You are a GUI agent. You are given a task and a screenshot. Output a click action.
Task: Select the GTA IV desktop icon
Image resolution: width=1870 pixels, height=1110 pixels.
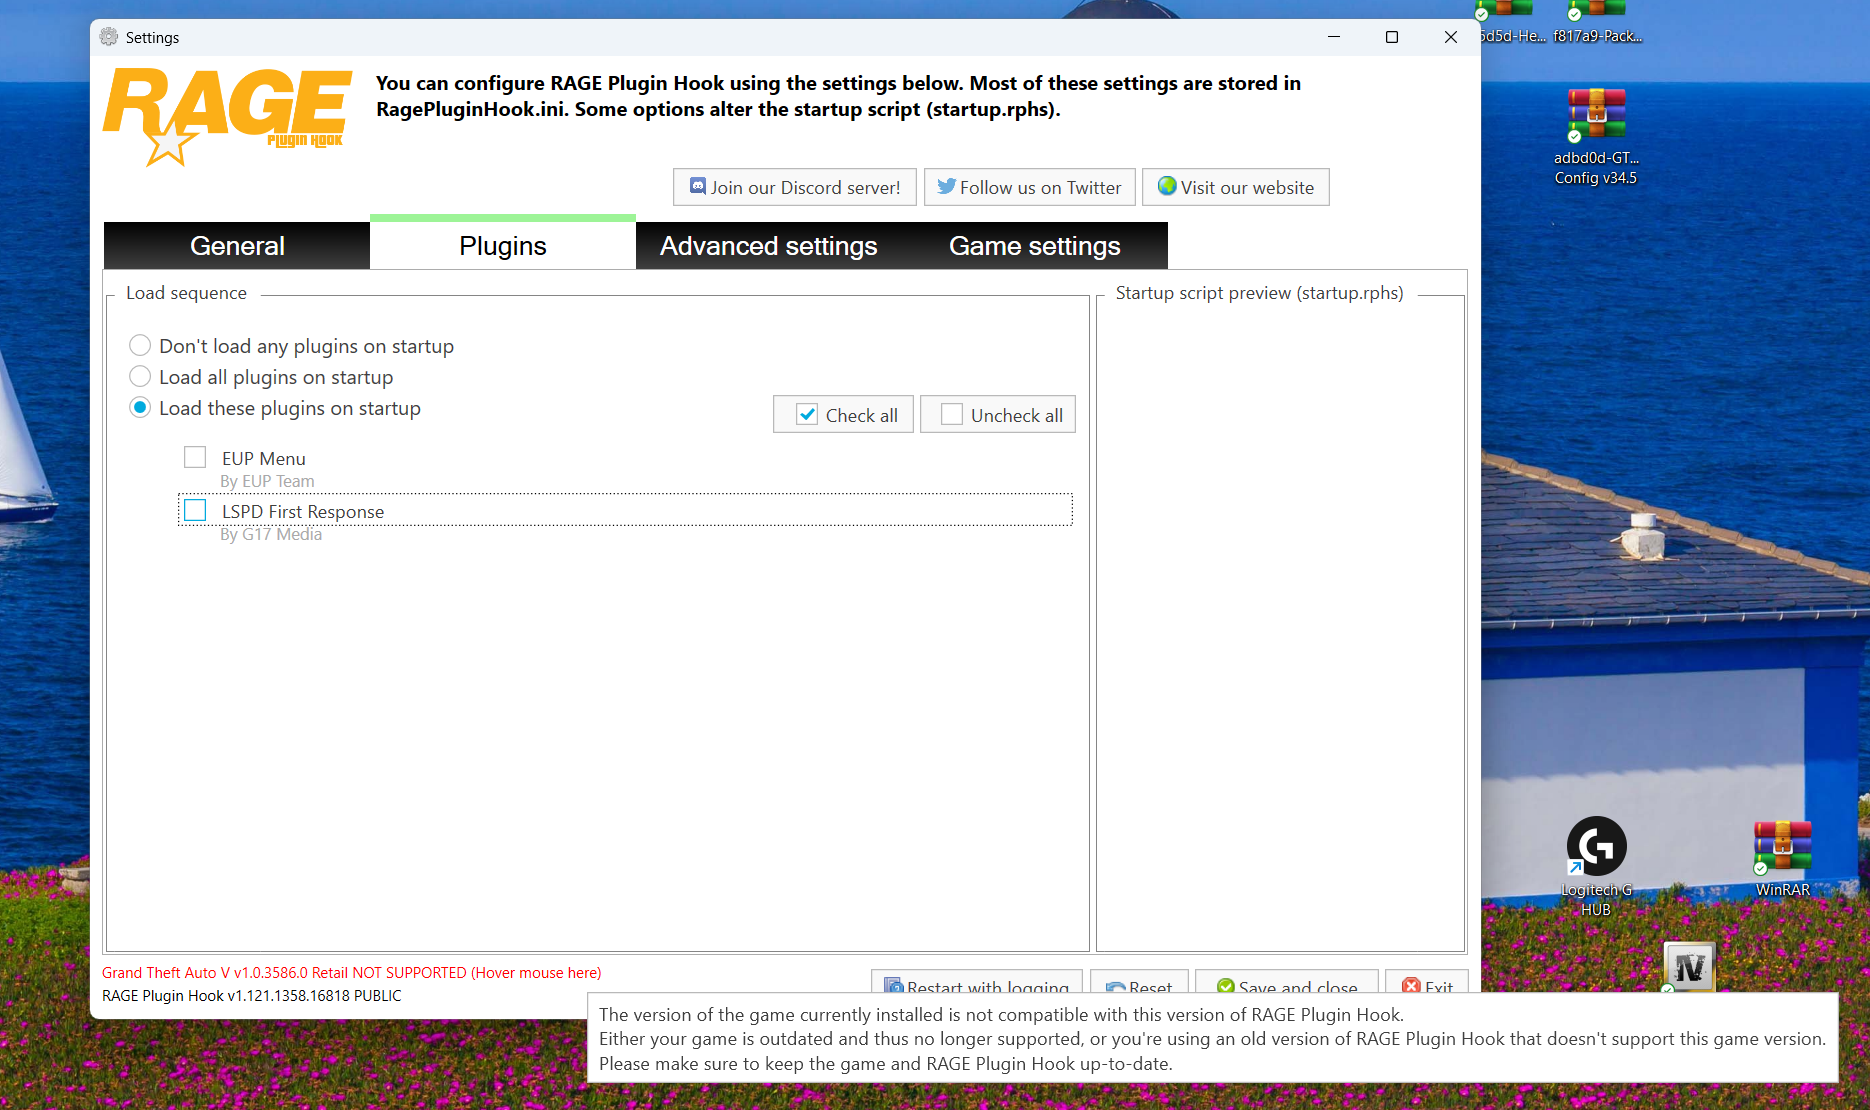1689,967
